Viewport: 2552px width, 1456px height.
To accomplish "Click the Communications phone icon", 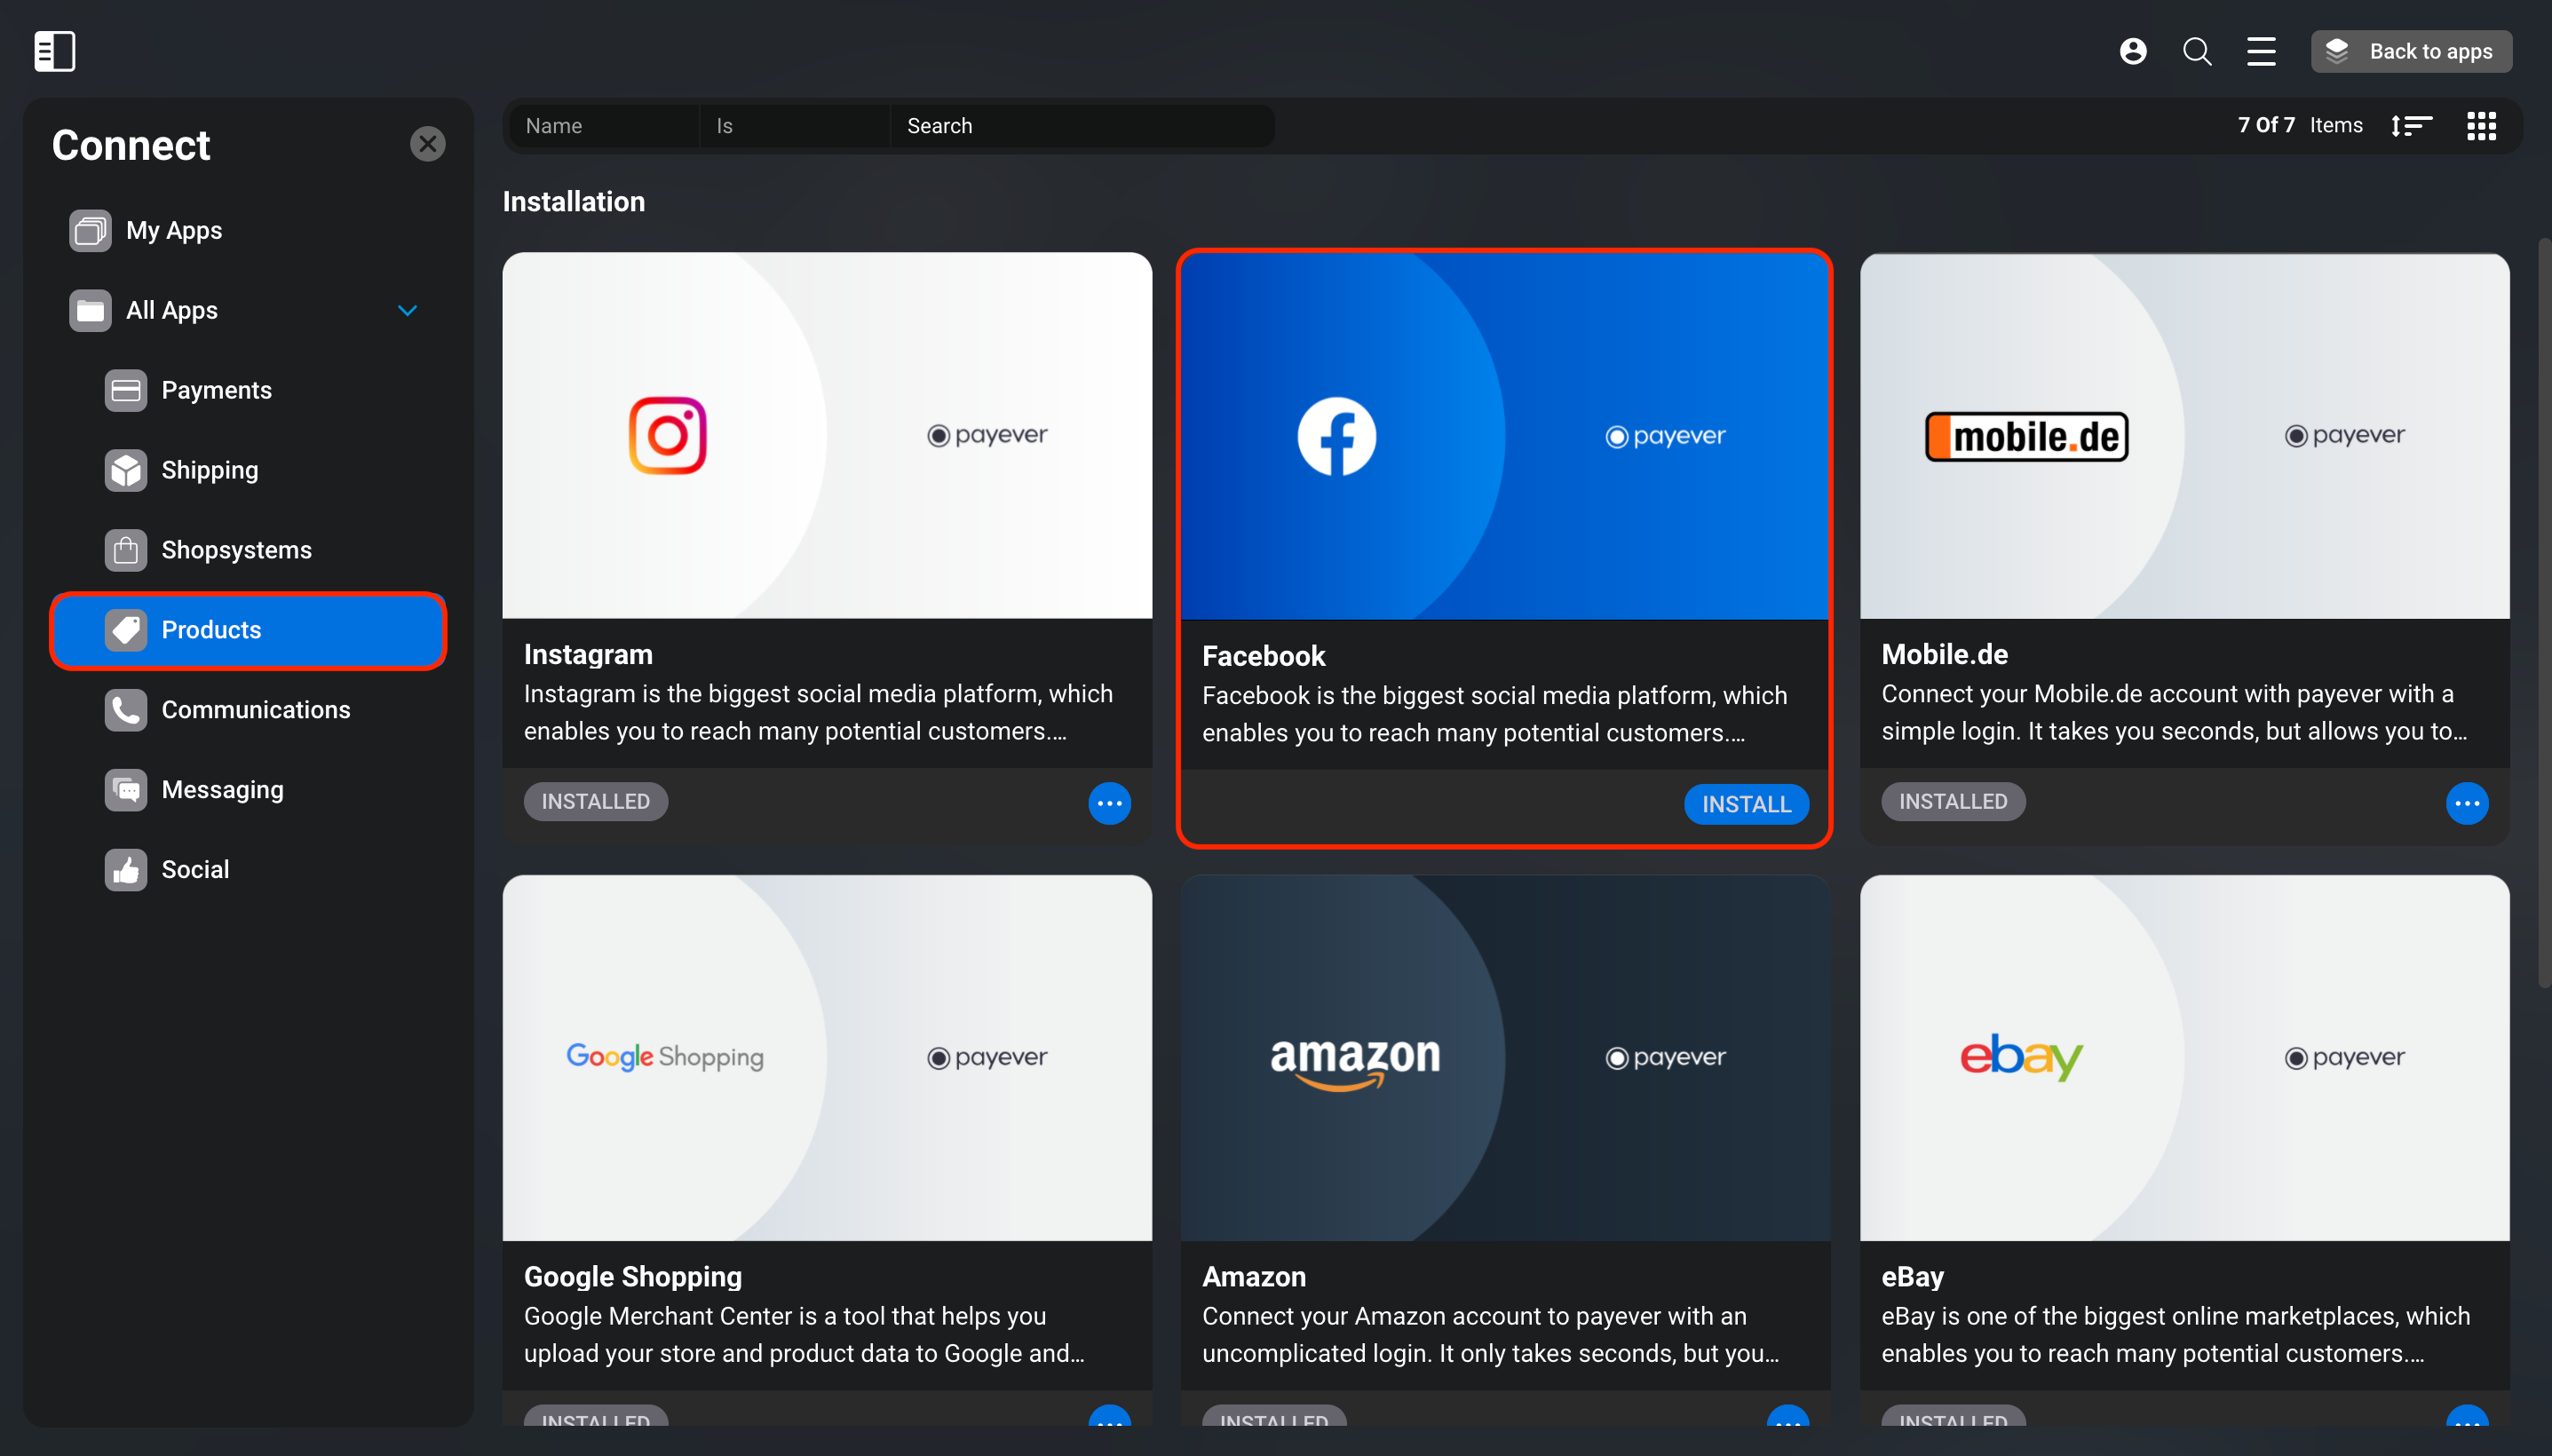I will tap(125, 710).
